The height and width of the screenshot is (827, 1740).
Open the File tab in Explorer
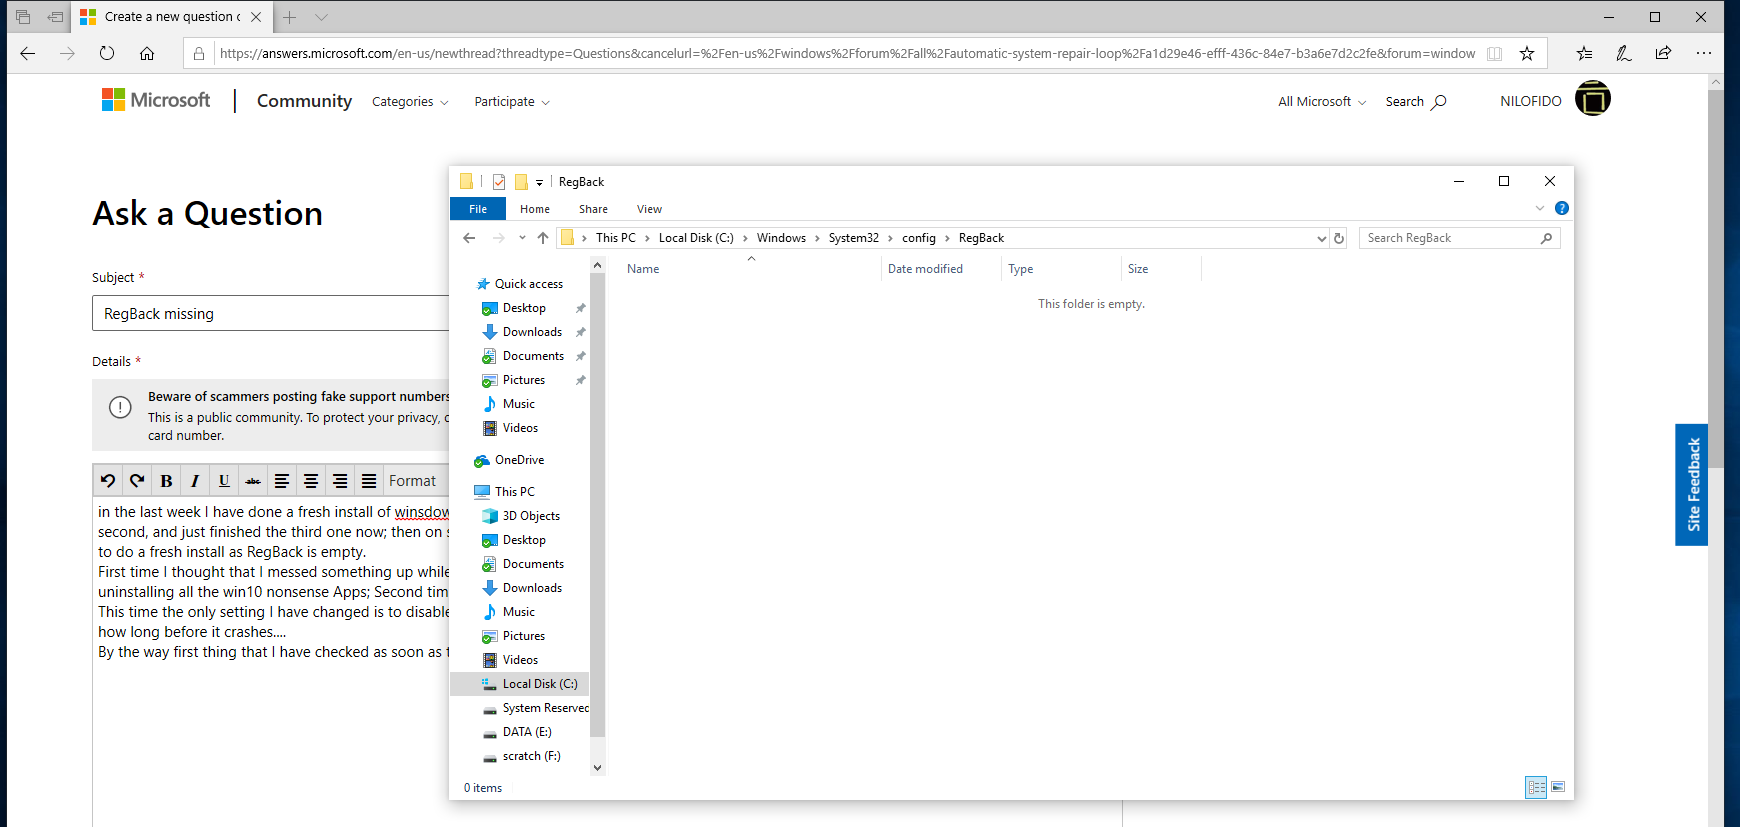[478, 209]
